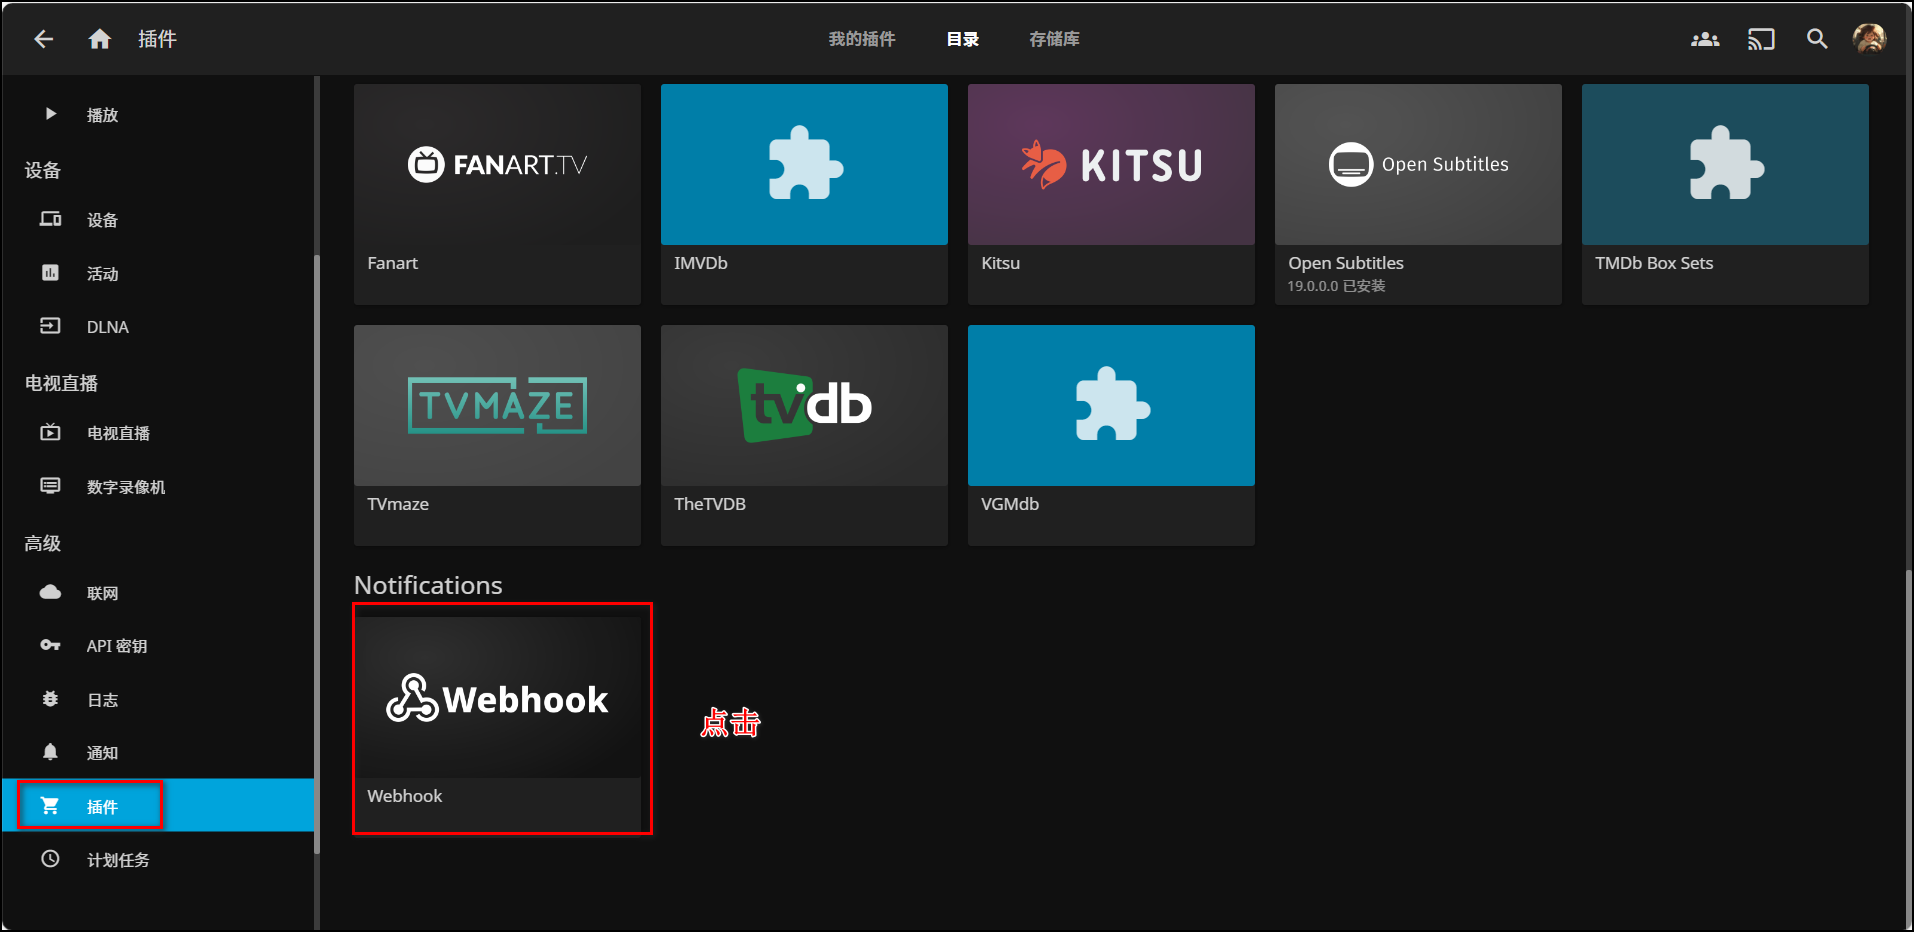Open the Webhook plugin card
The image size is (1914, 932).
pos(497,718)
